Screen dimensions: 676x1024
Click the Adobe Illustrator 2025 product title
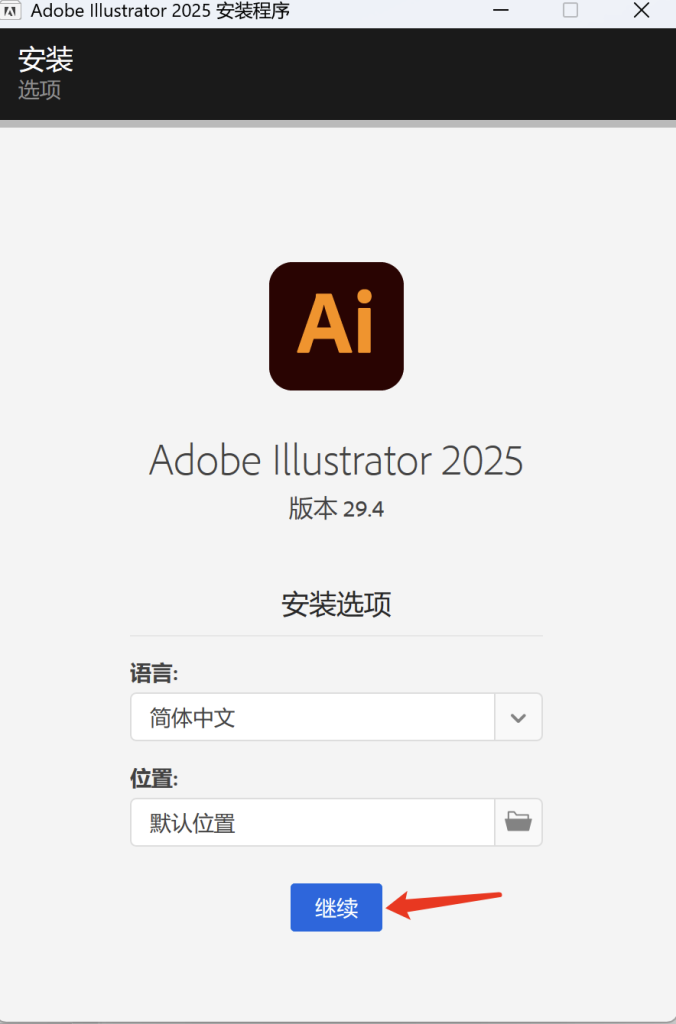(x=336, y=460)
